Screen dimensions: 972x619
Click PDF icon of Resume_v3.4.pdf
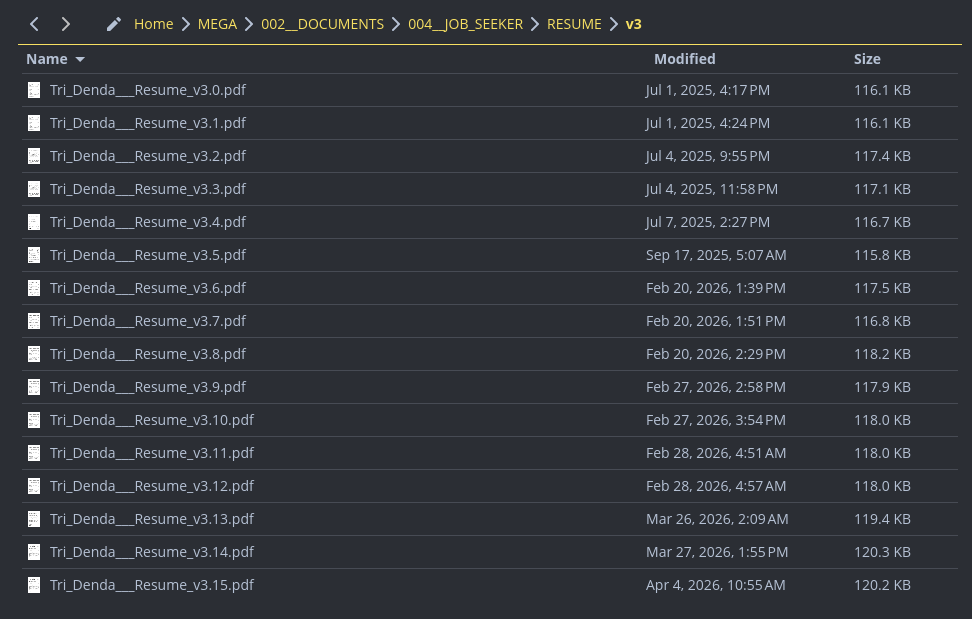34,222
